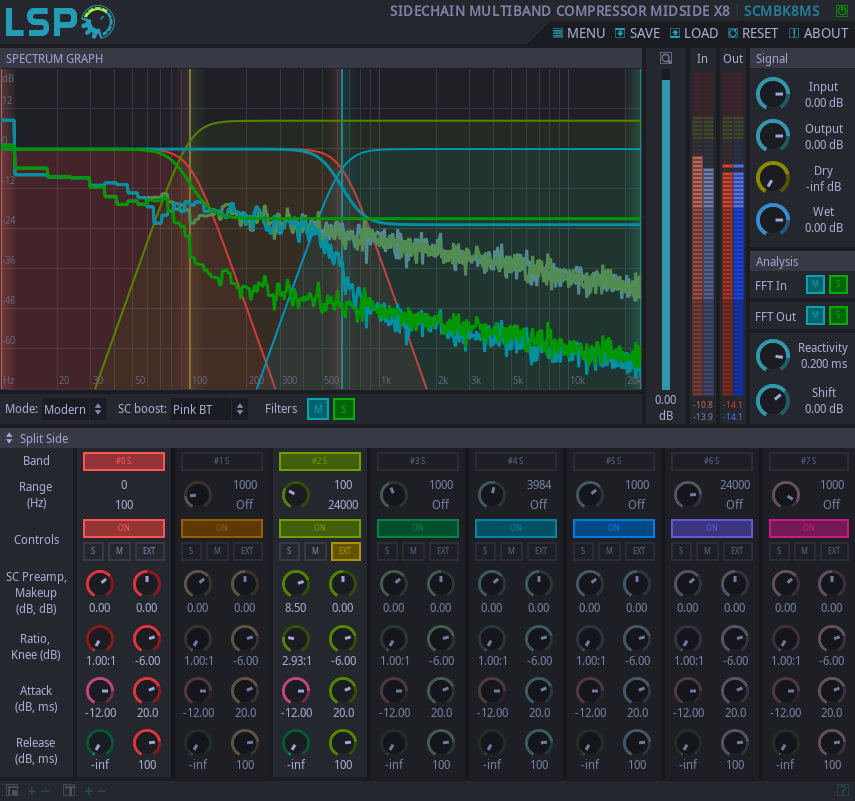855x801 pixels.
Task: Increase UI scale with first plus icon
Action: tap(32, 791)
